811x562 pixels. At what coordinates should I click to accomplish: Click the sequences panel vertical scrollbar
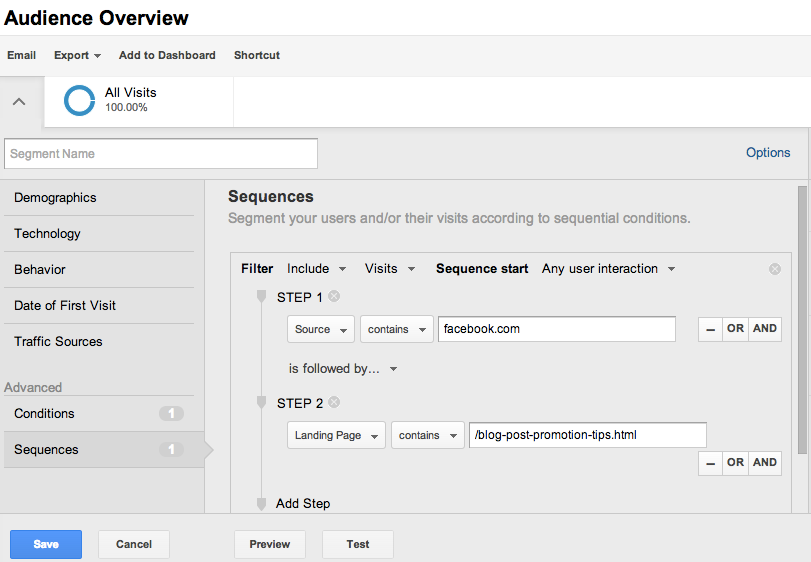click(802, 320)
